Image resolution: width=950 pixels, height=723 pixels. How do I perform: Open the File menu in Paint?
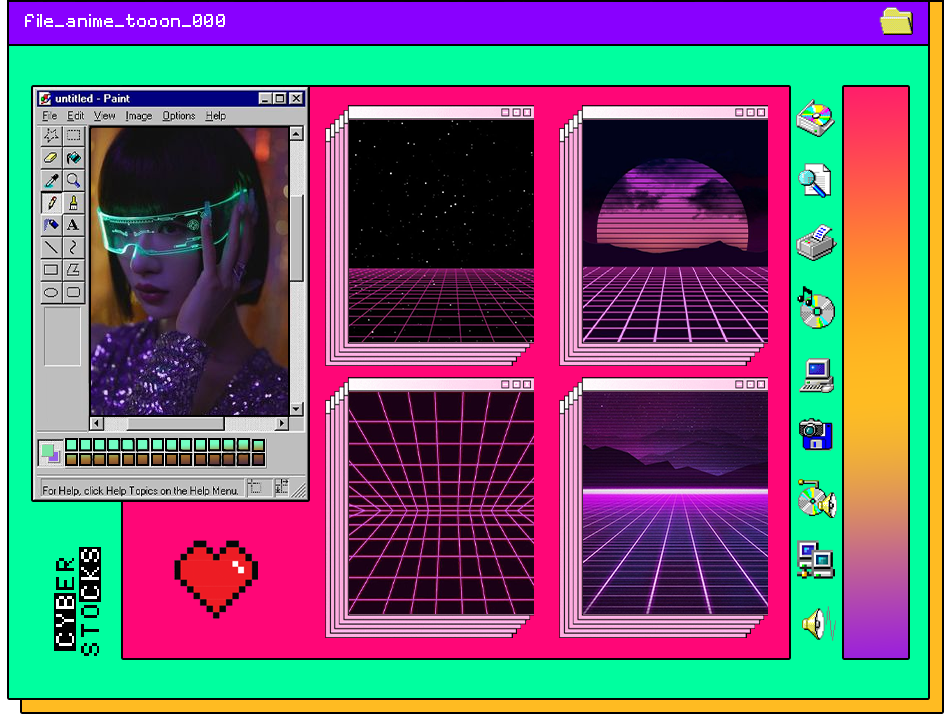pos(50,116)
